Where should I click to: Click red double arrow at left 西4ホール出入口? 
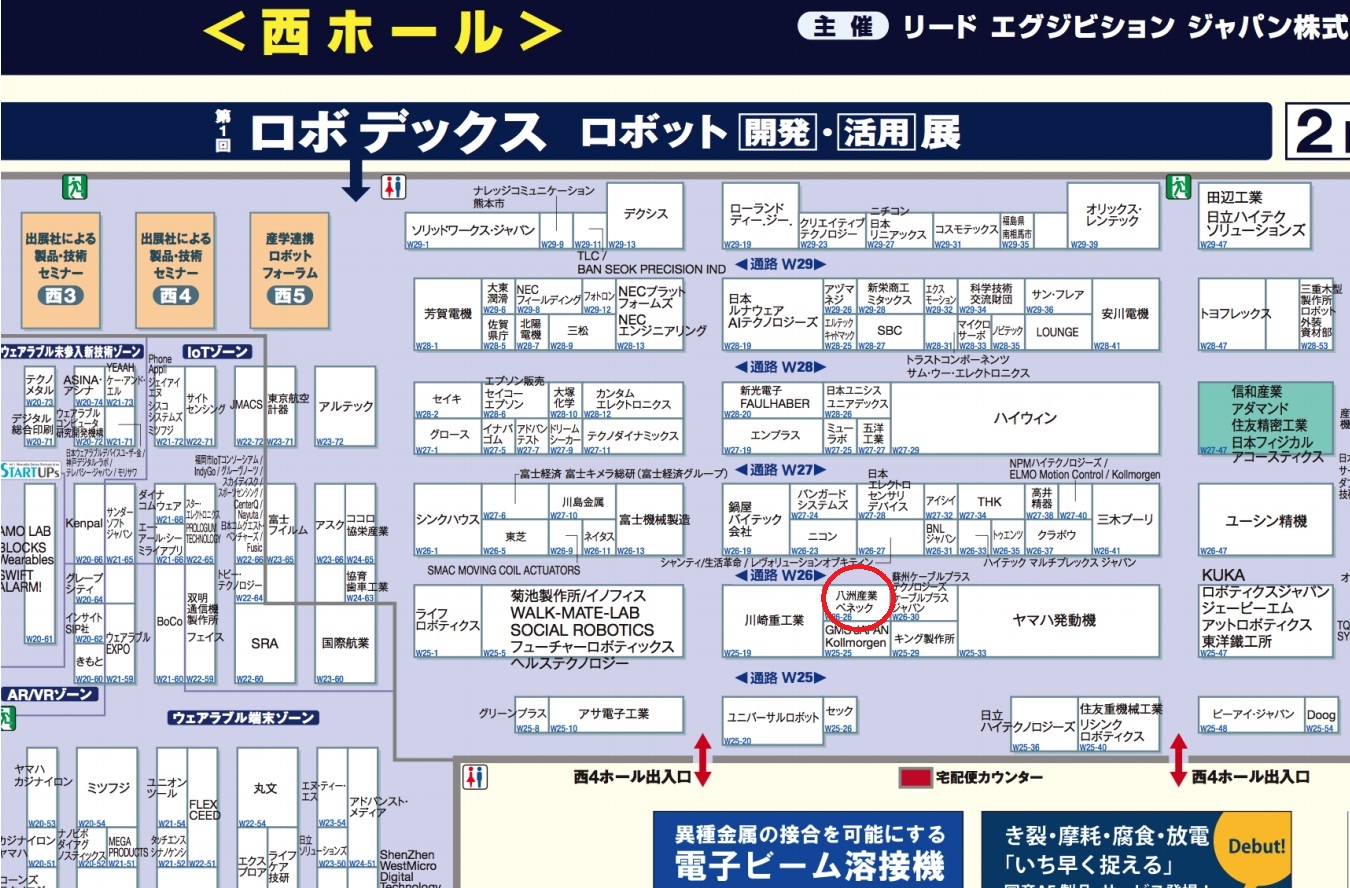click(x=703, y=760)
